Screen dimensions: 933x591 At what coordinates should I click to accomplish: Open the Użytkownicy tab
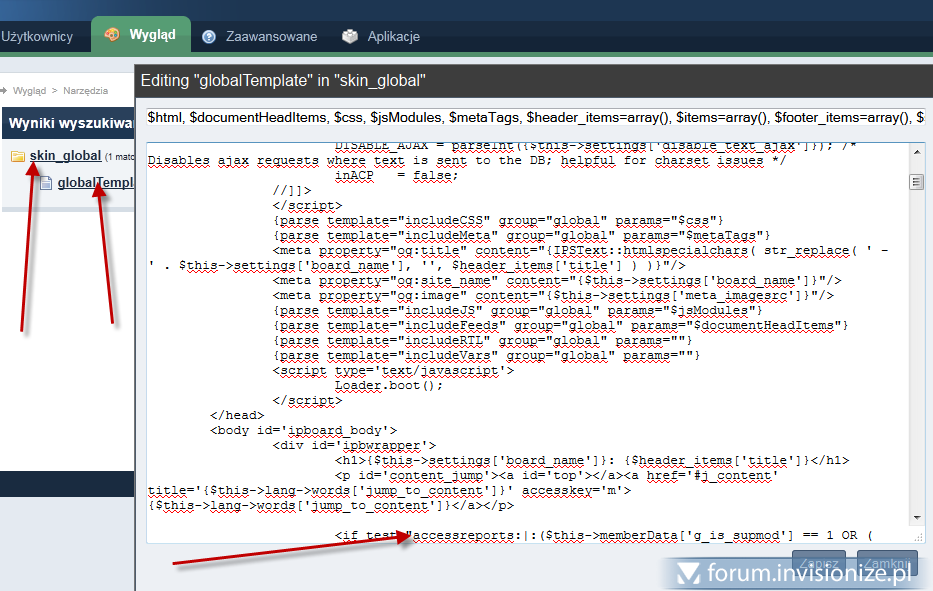pyautogui.click(x=37, y=37)
